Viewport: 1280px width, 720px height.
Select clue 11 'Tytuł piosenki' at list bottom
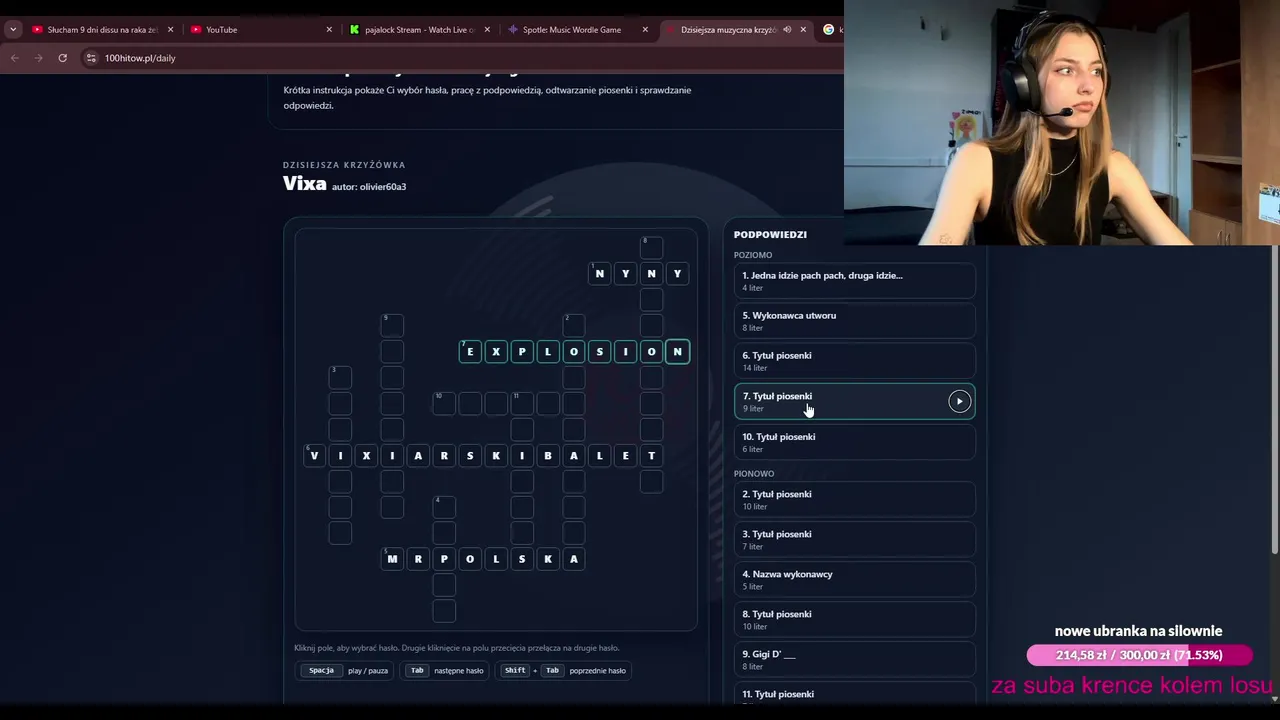tap(854, 695)
